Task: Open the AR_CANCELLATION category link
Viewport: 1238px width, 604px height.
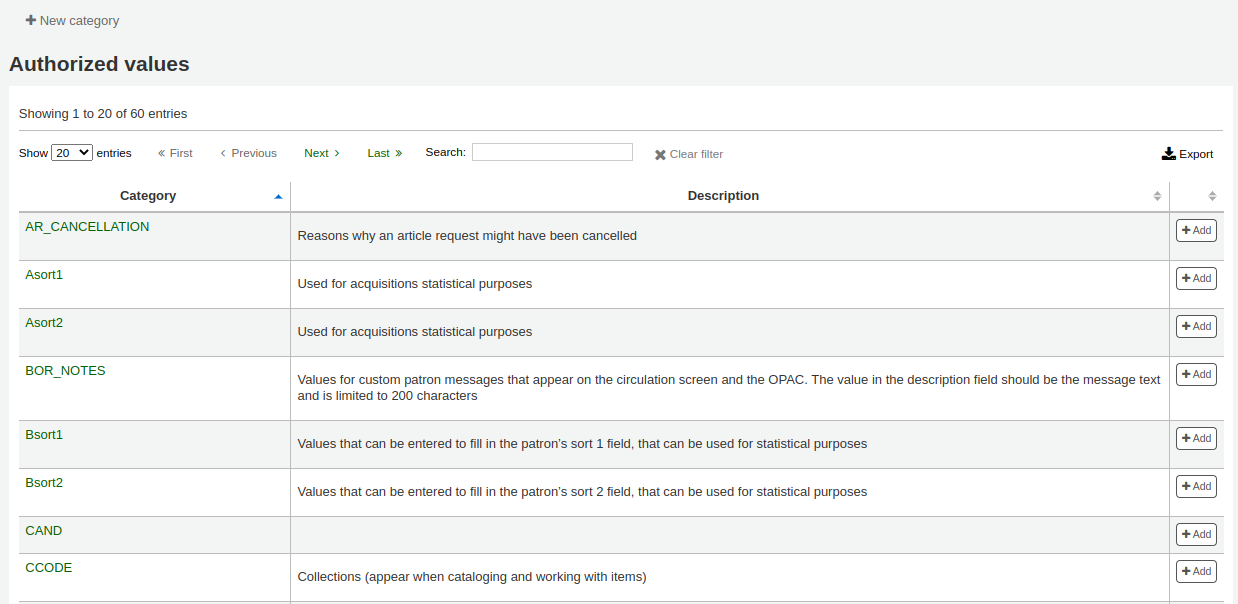Action: click(x=87, y=227)
